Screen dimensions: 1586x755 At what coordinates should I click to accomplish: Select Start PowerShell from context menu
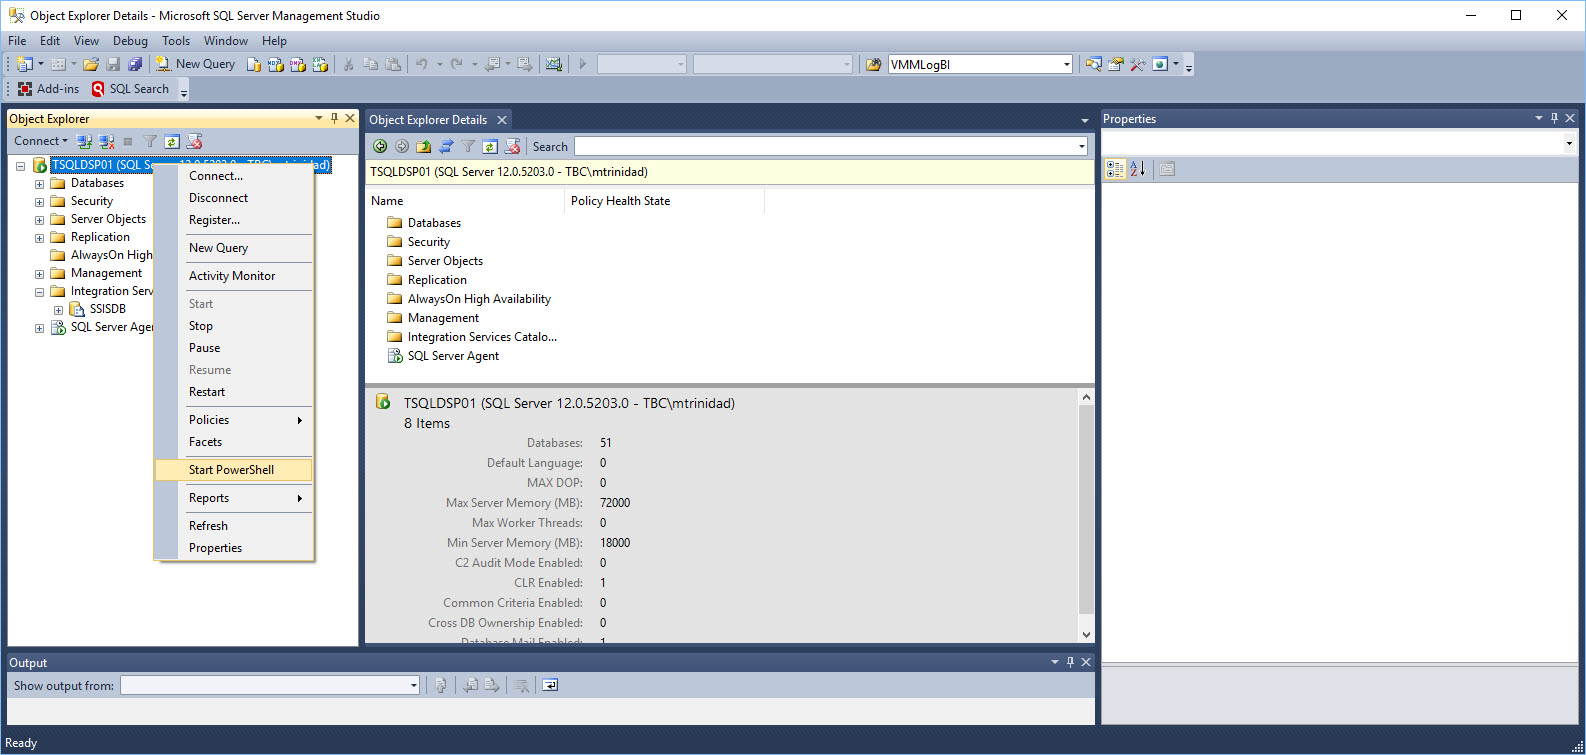(234, 470)
